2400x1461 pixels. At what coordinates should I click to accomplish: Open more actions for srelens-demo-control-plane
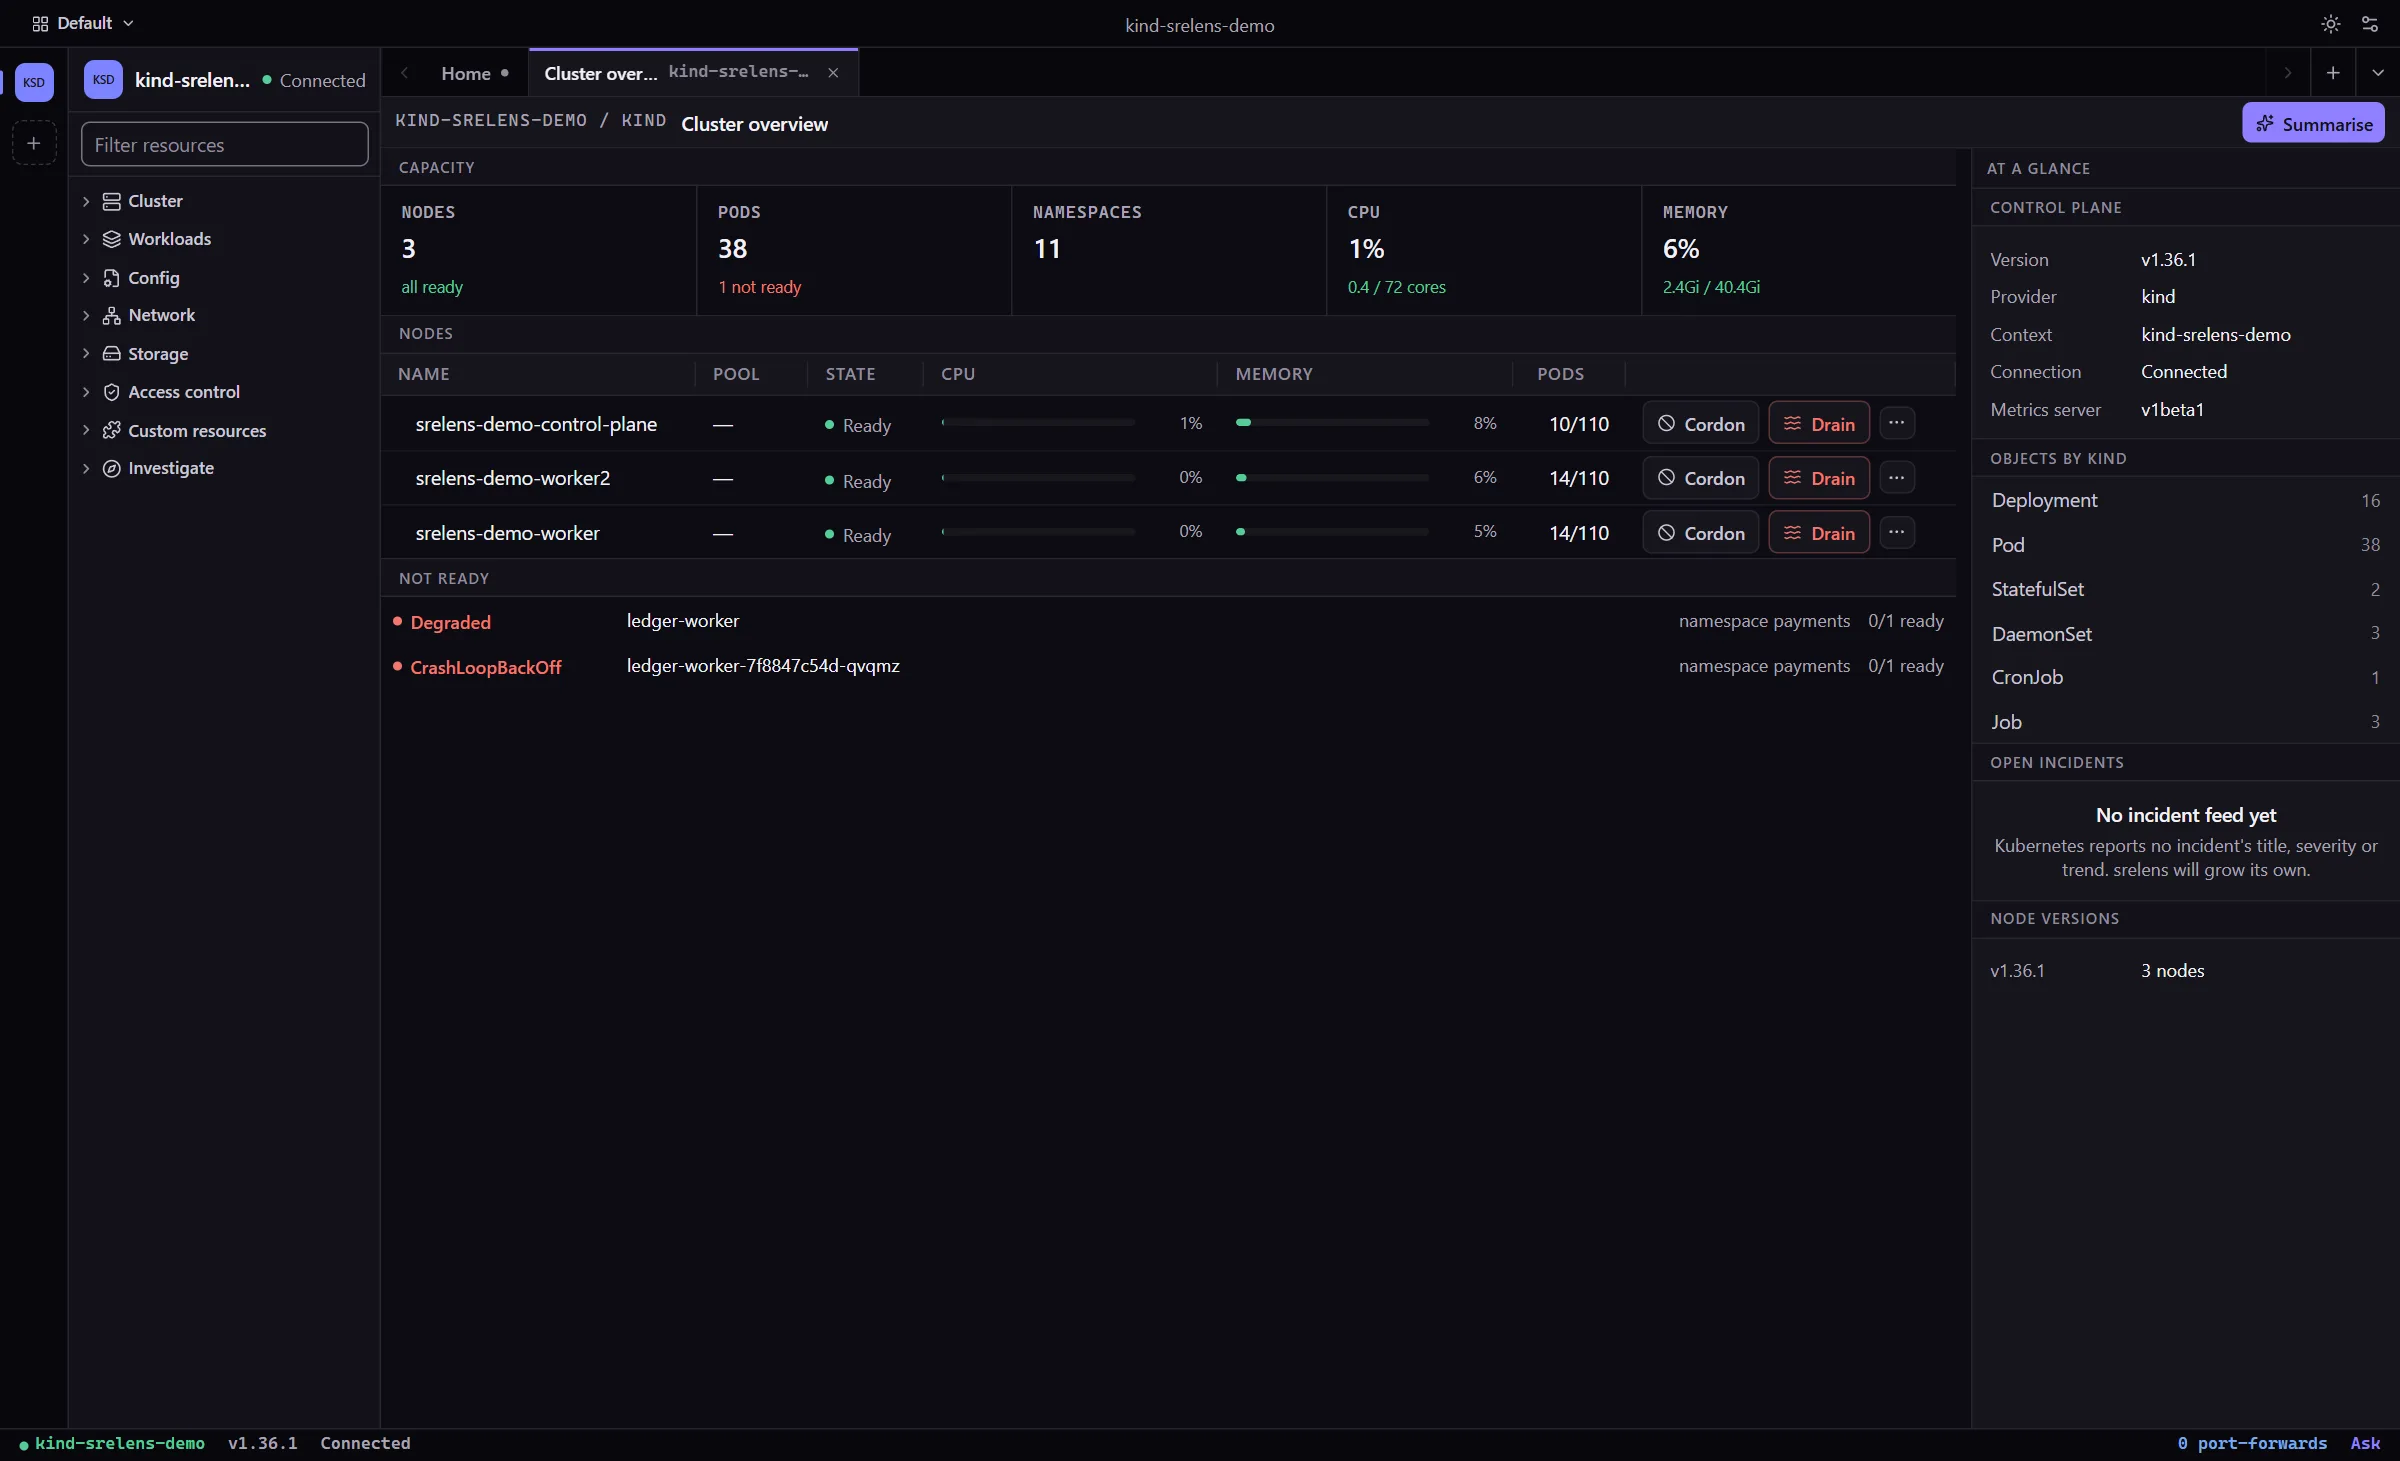[1897, 423]
